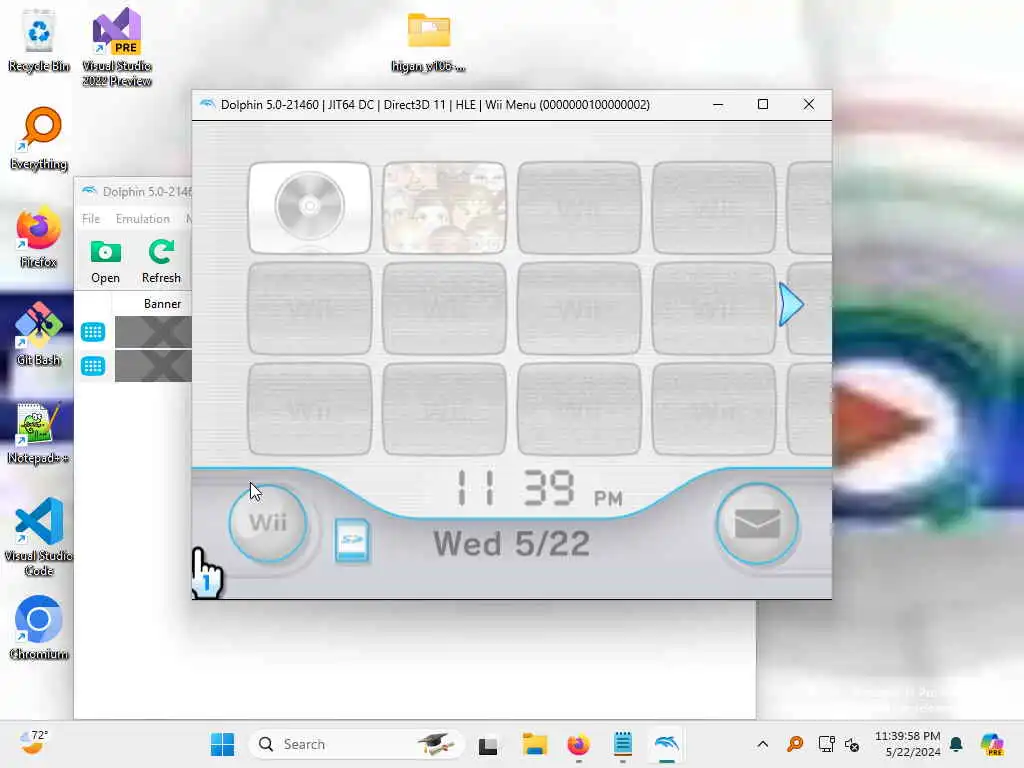This screenshot has height=768, width=1024.
Task: Open Visual Studio Code shortcut
Action: 39,537
